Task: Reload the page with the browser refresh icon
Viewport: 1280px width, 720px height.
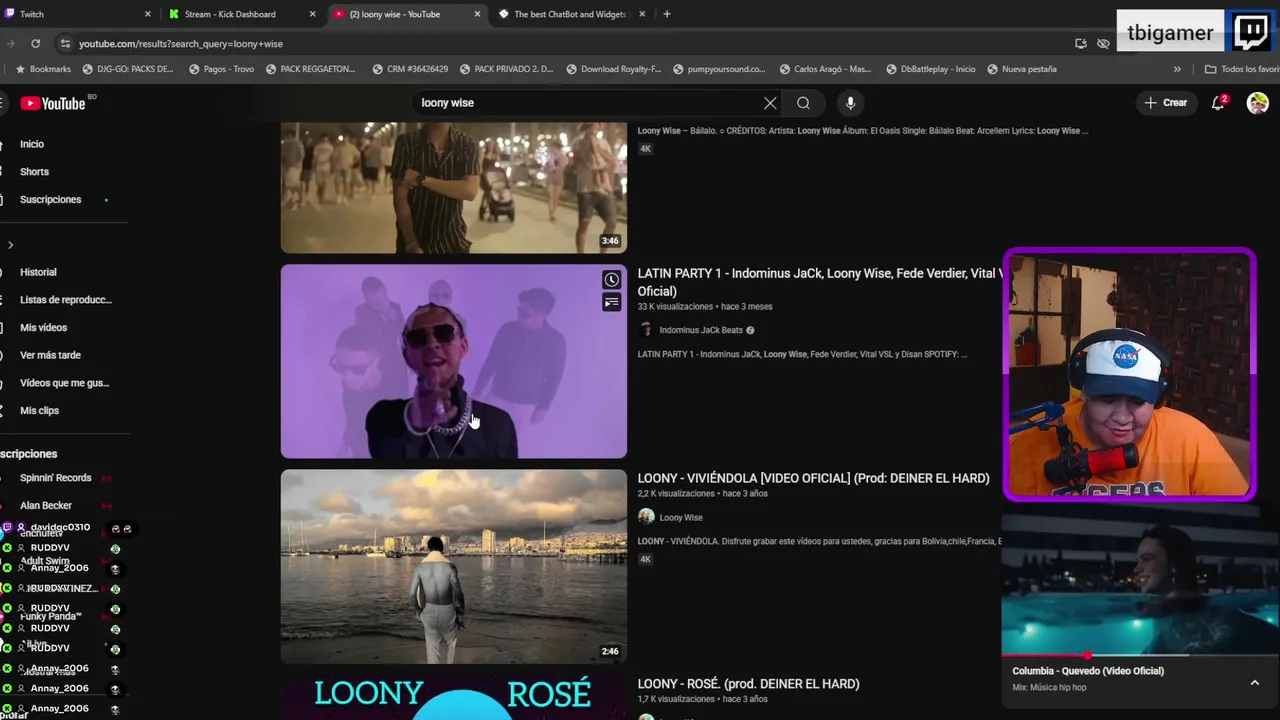Action: [x=35, y=44]
